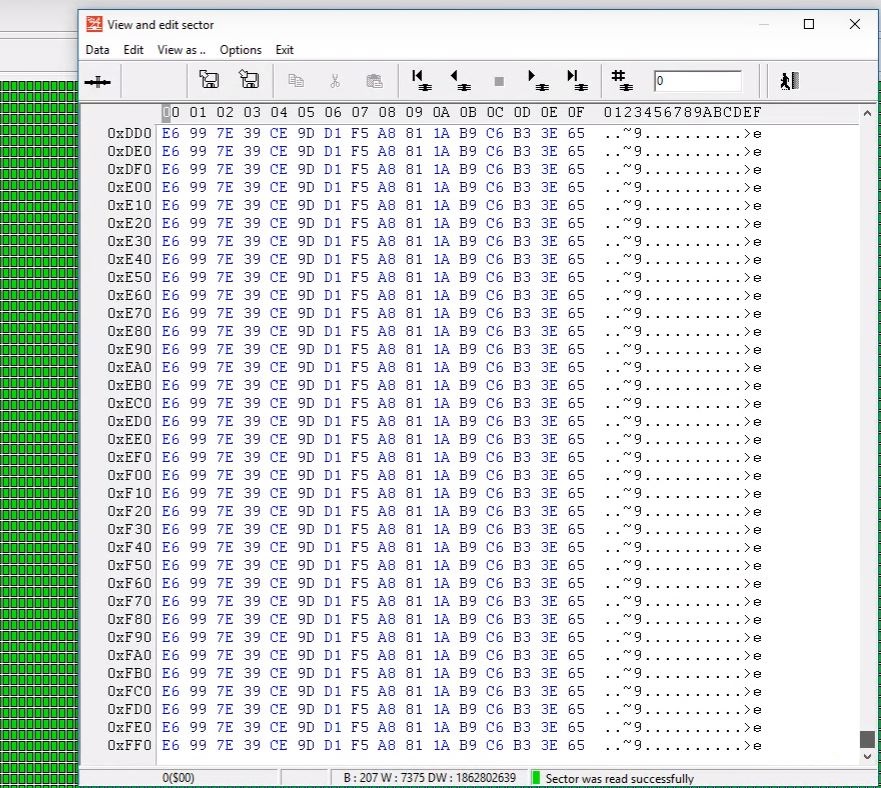Open the Data menu
Image resolution: width=881 pixels, height=788 pixels.
point(97,50)
